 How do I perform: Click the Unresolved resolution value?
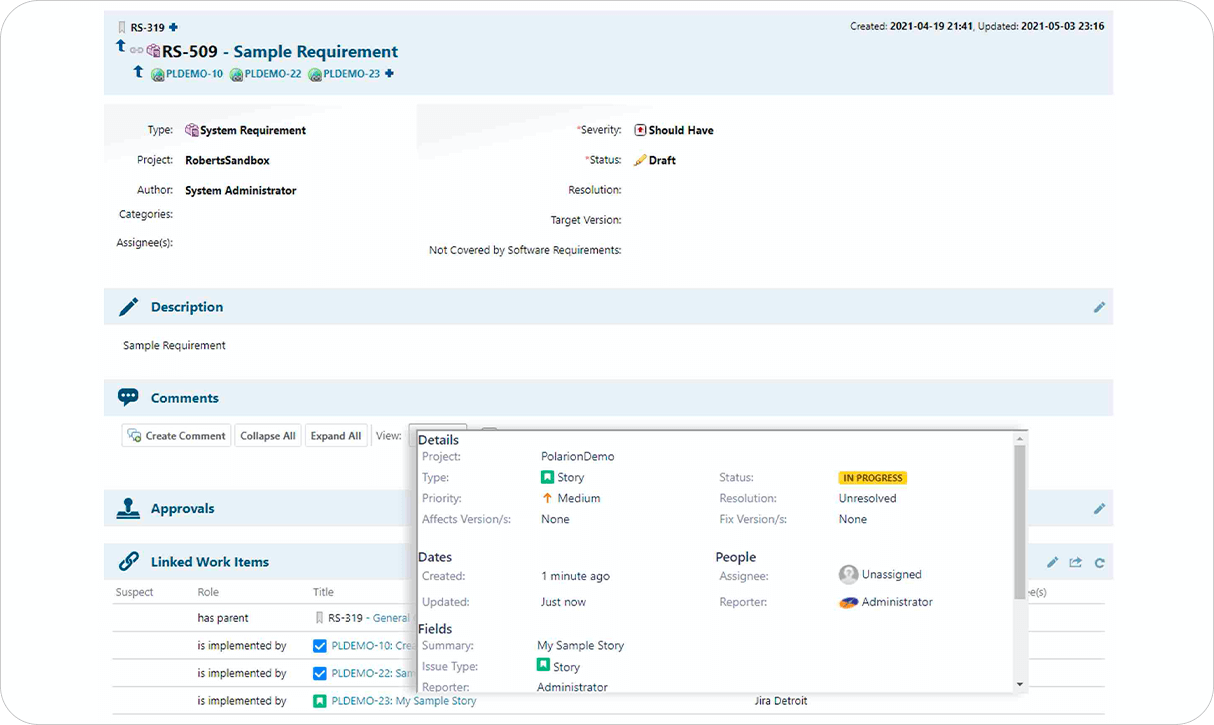click(x=868, y=498)
